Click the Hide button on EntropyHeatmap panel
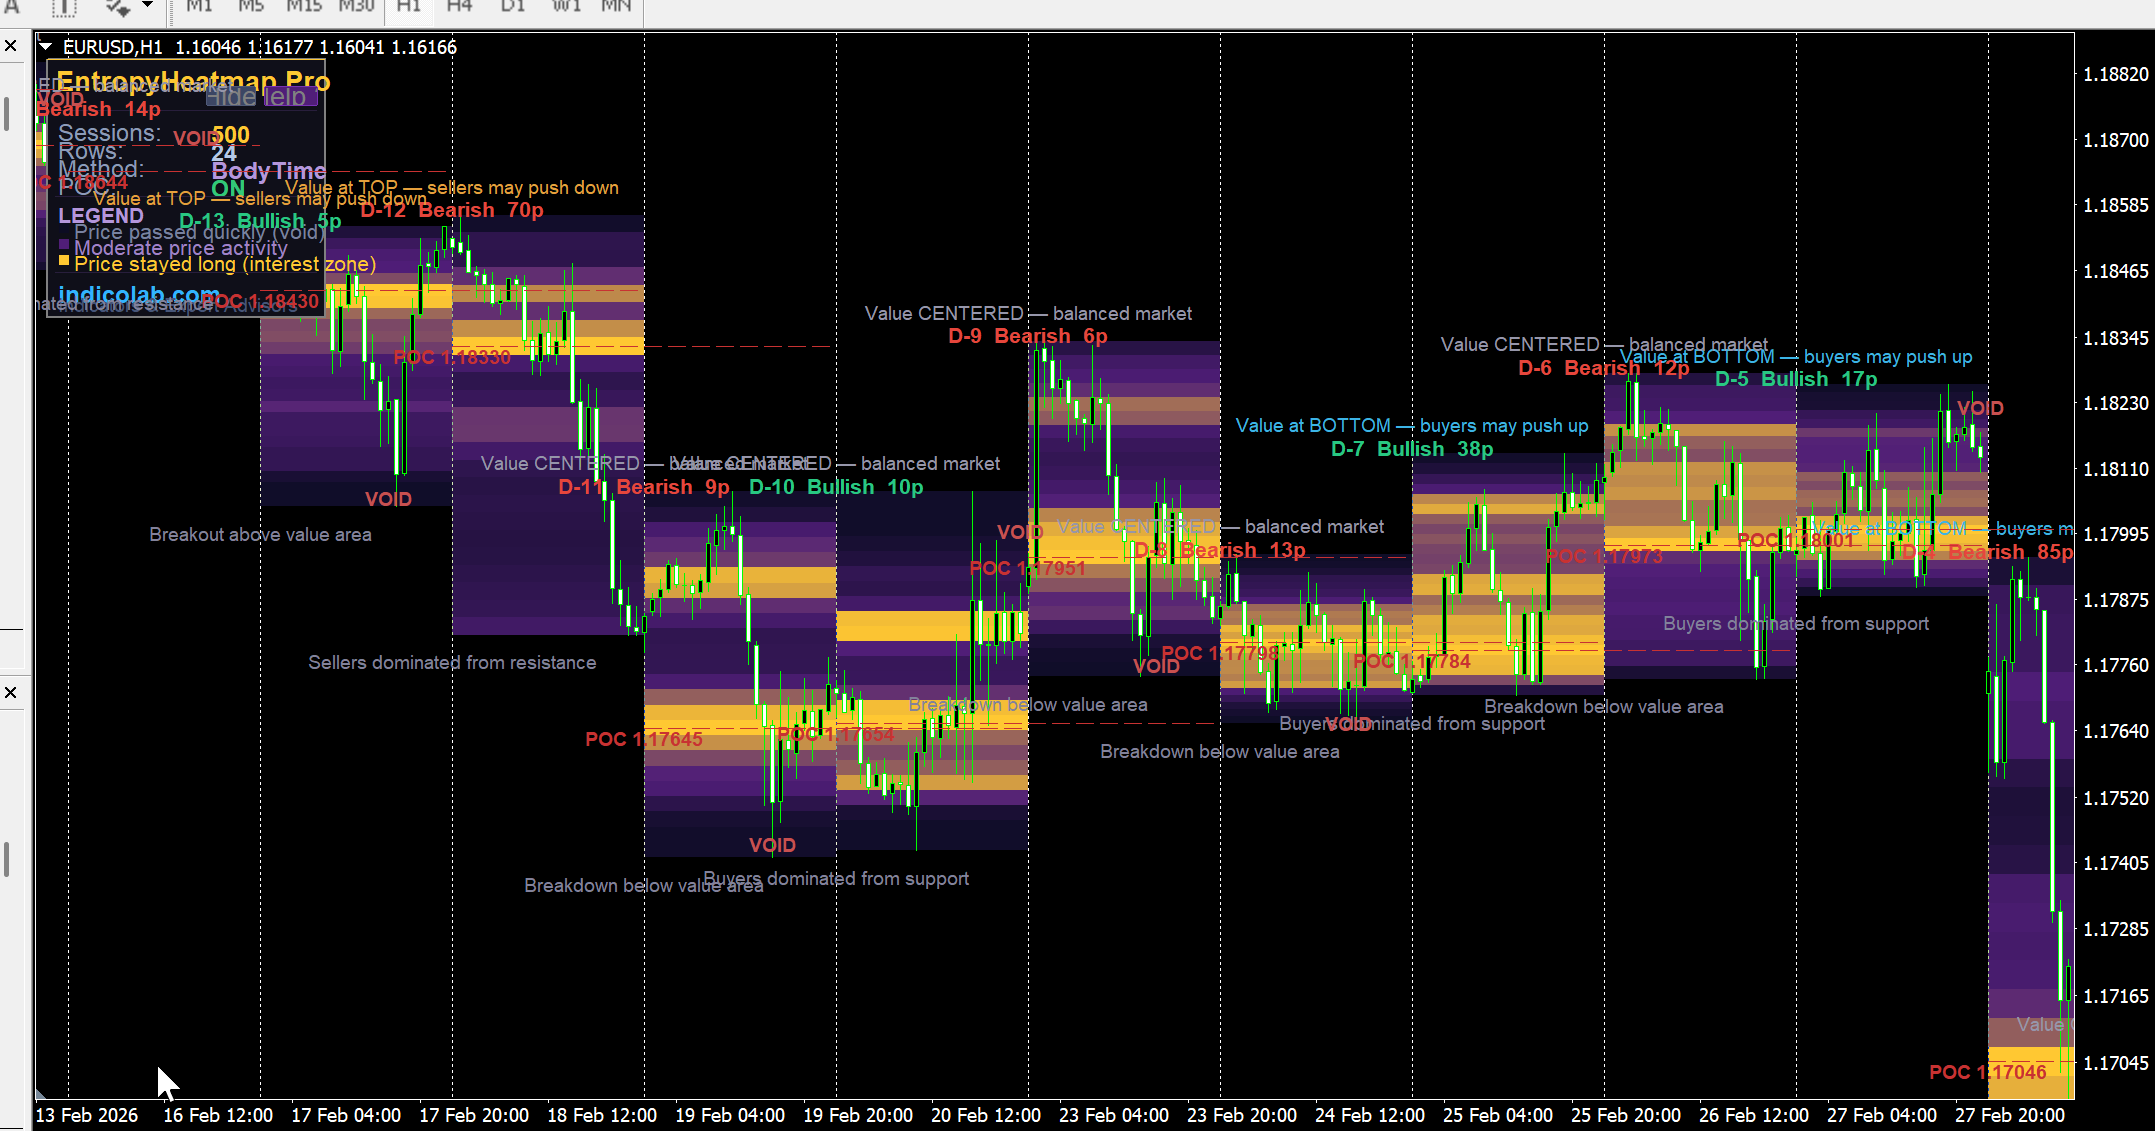The height and width of the screenshot is (1131, 2155). (x=231, y=97)
